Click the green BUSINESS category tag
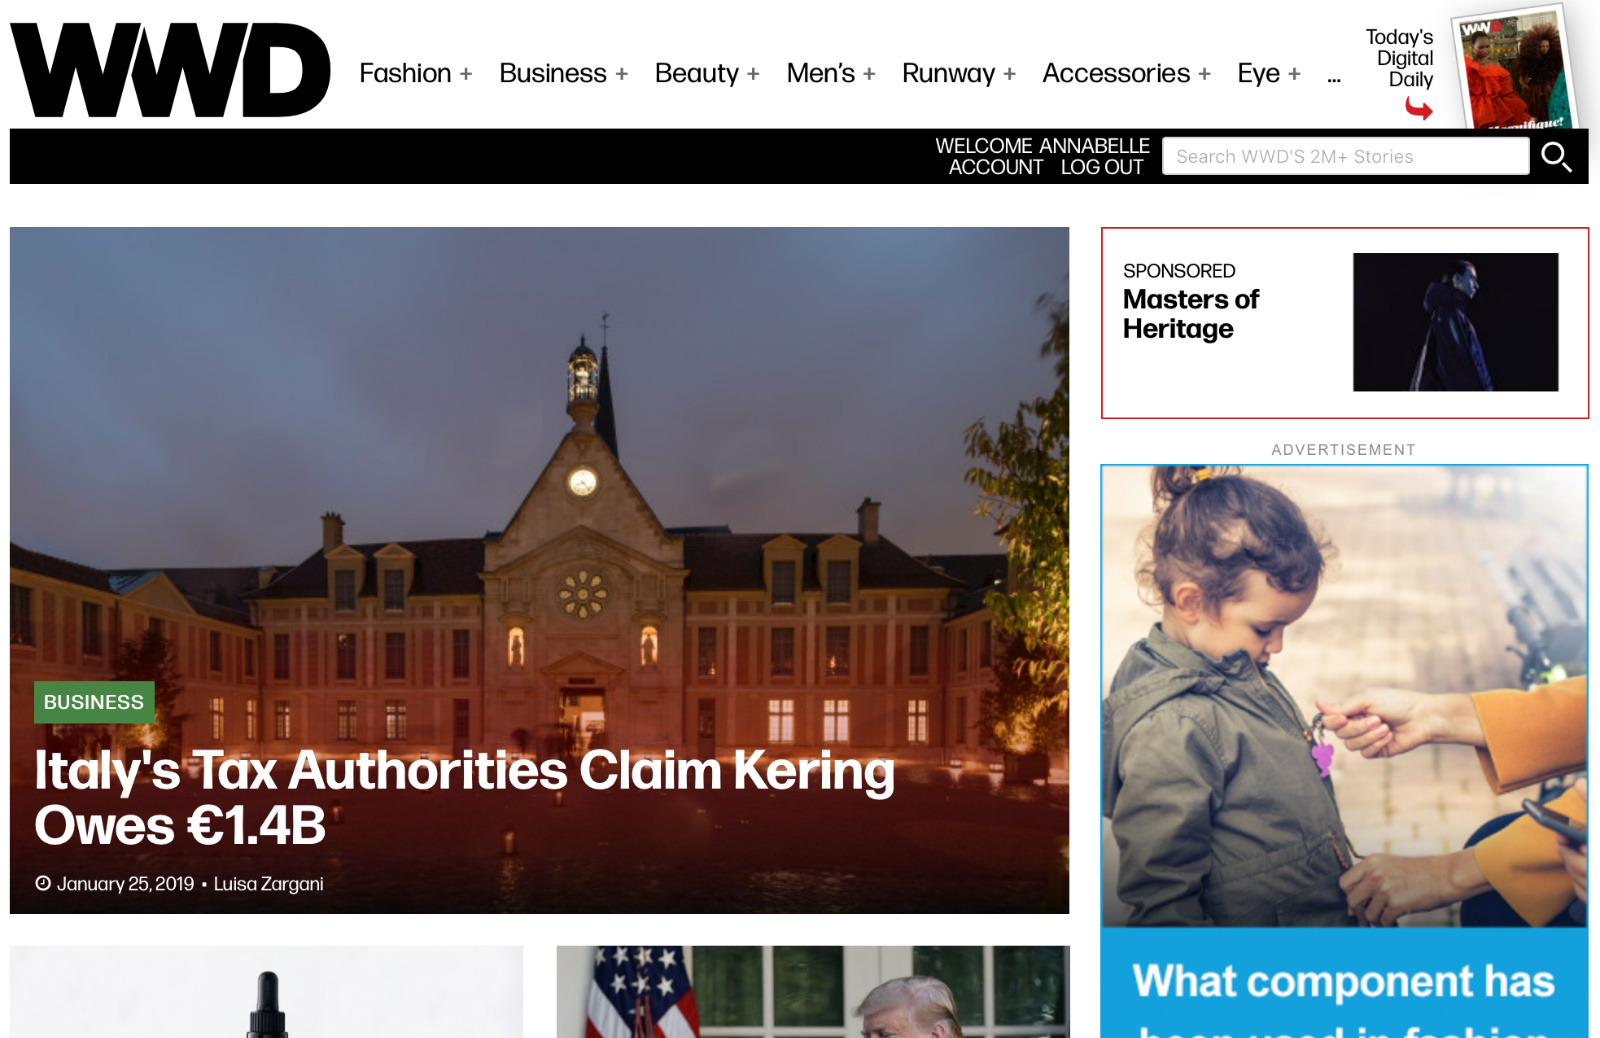Image resolution: width=1600 pixels, height=1038 pixels. coord(94,702)
